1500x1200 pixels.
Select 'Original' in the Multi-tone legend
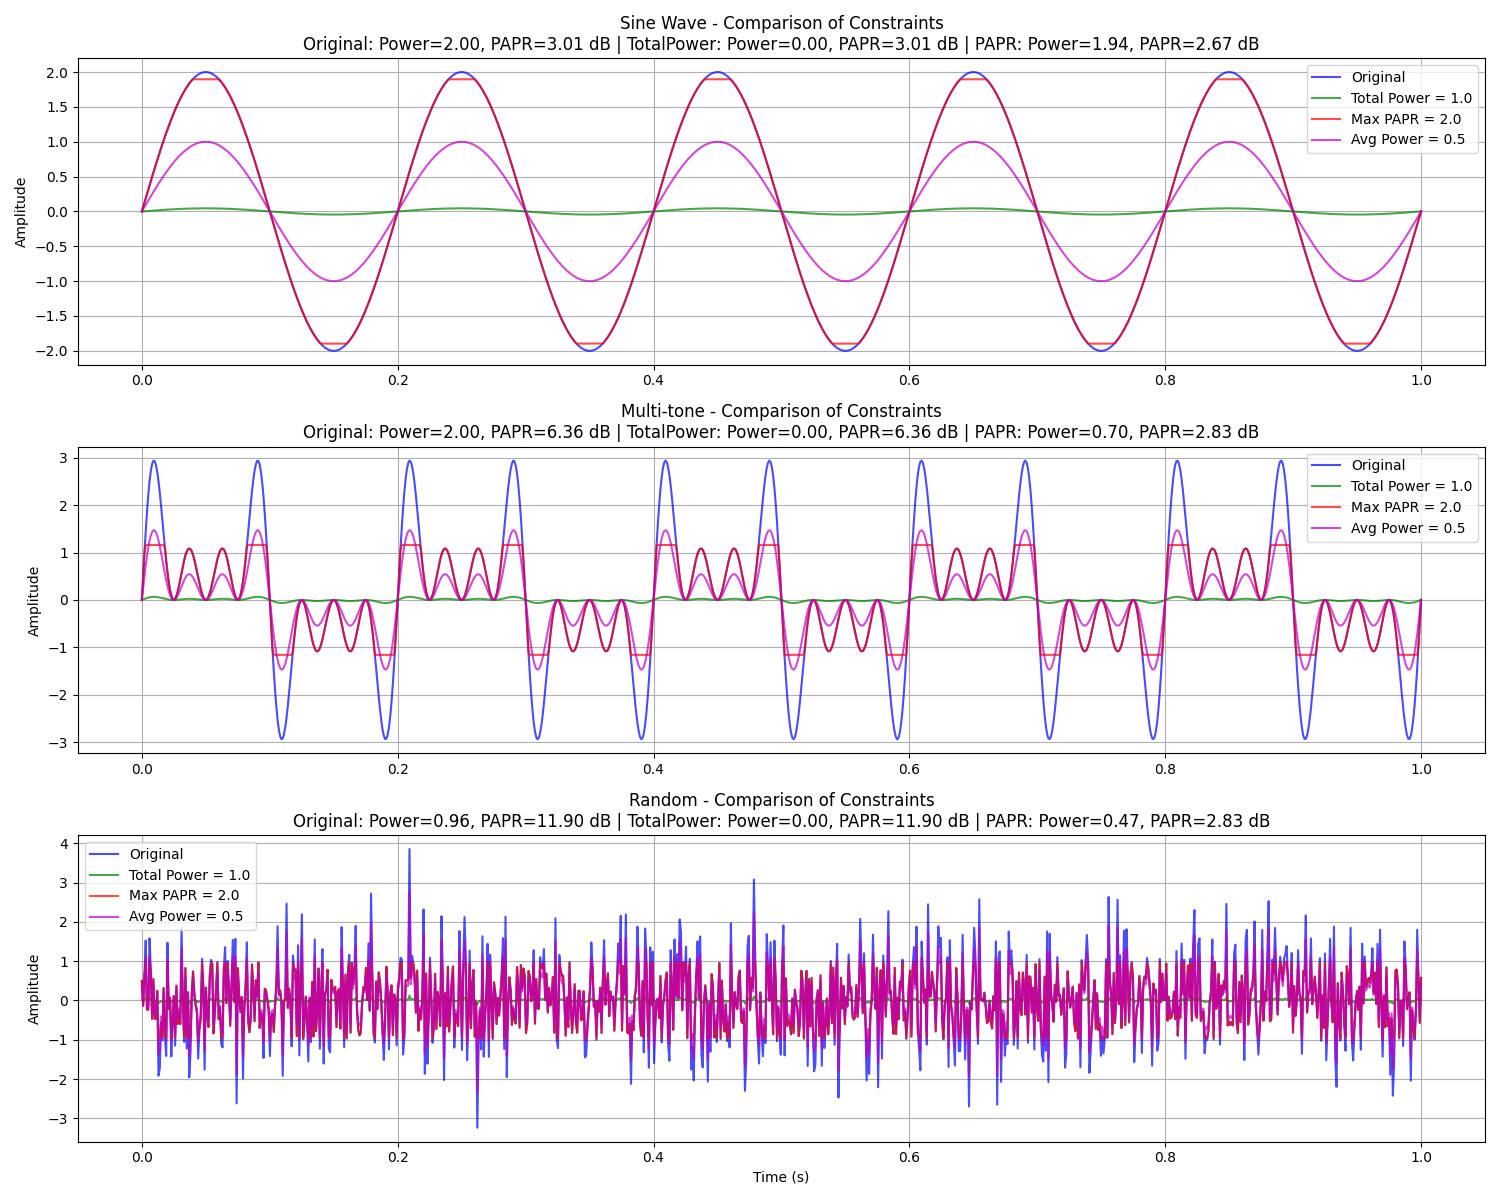(x=1378, y=465)
